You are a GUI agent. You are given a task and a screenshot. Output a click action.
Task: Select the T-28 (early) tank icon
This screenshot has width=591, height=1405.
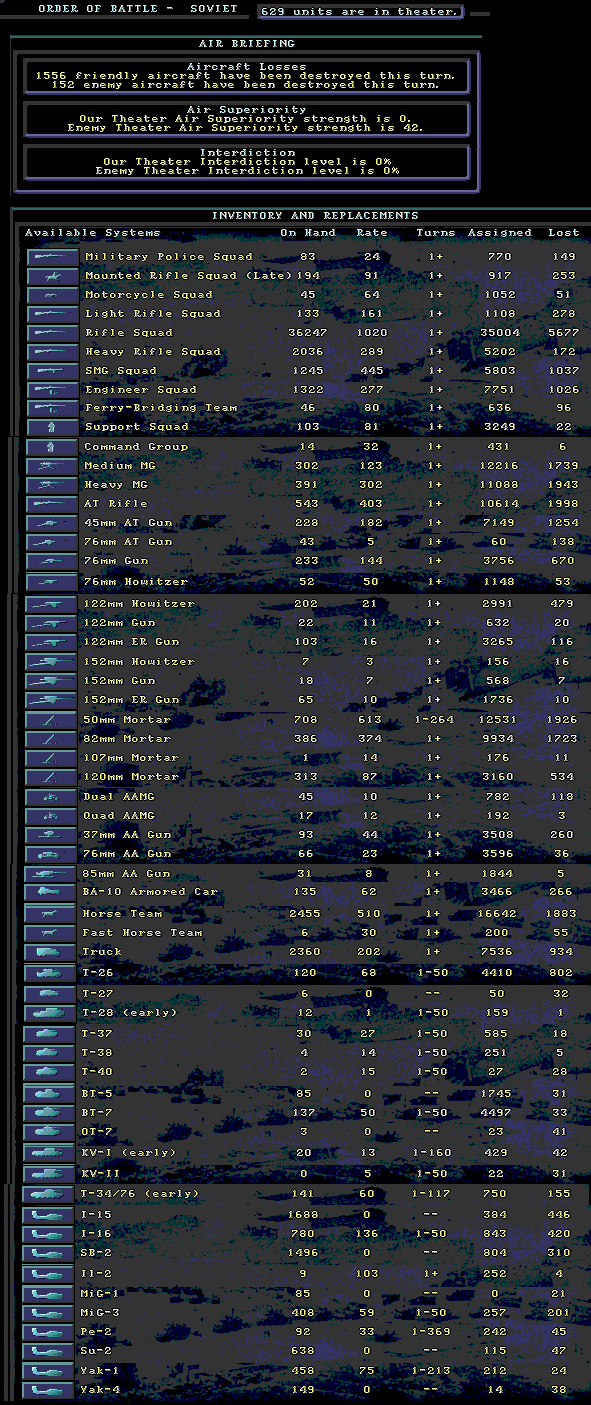51,1013
